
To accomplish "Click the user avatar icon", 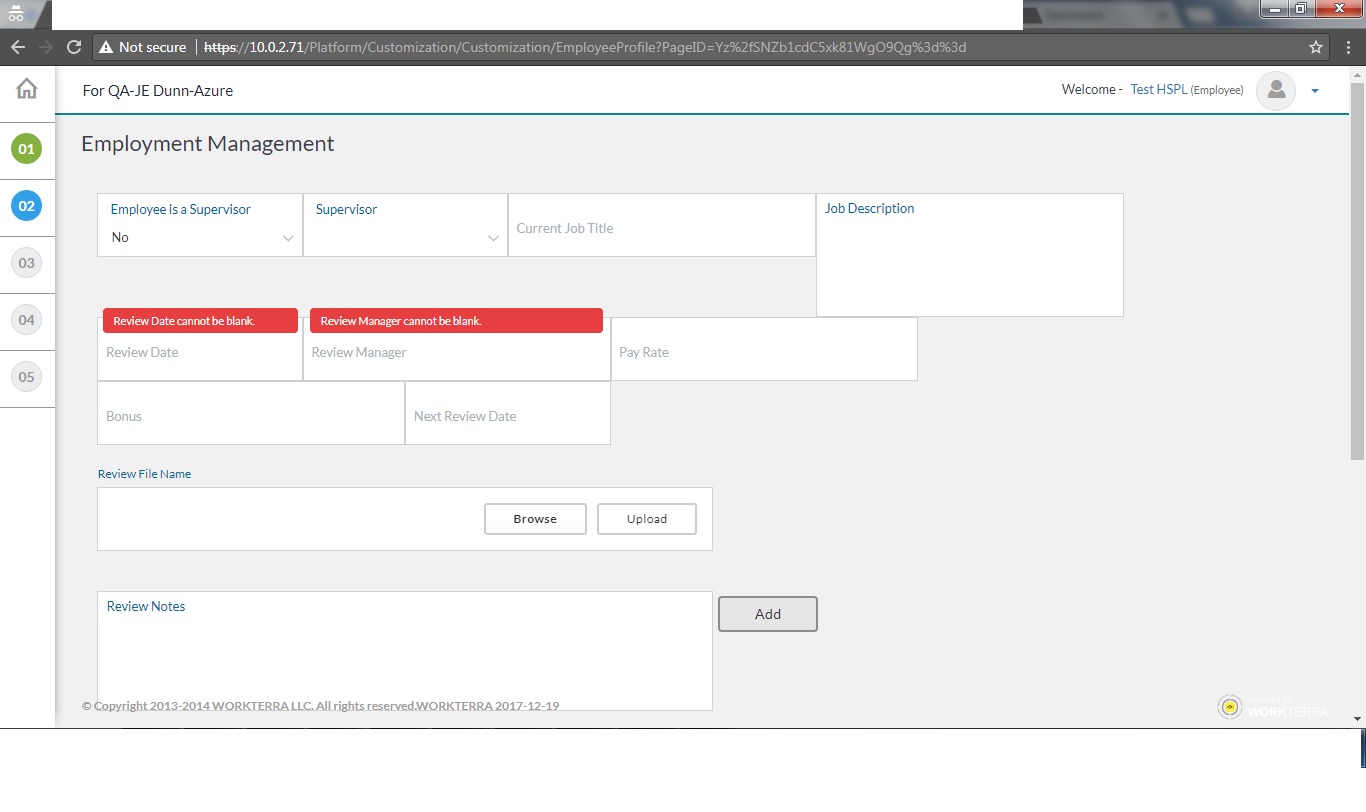I will tap(1276, 90).
